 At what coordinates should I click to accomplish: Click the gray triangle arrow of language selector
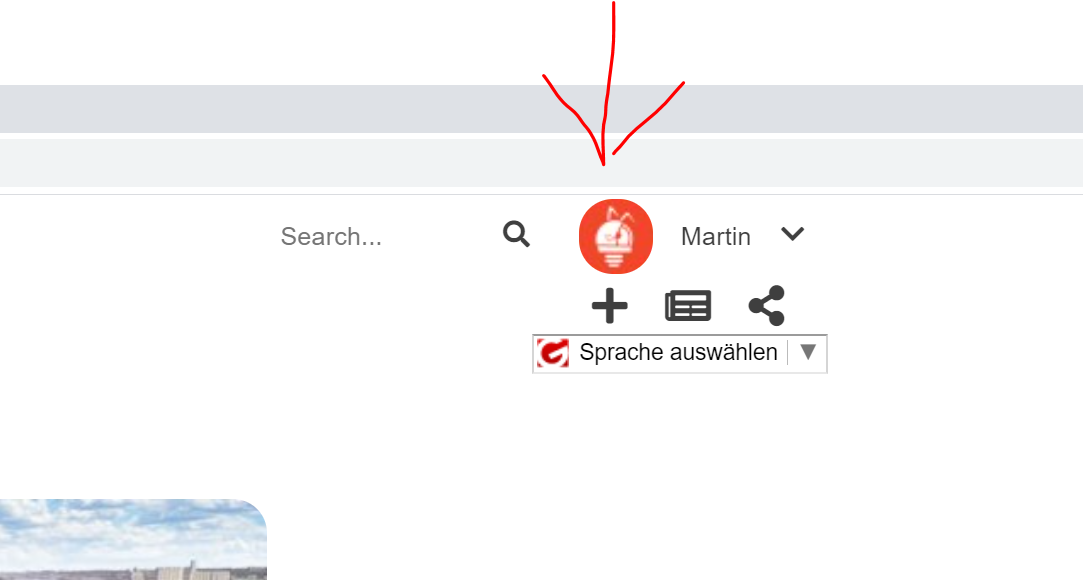tap(808, 351)
